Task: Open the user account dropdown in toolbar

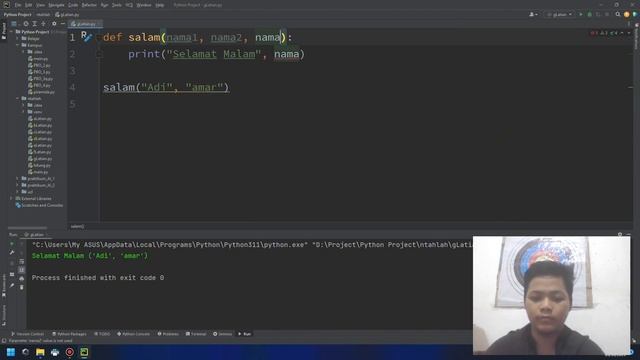Action: pos(533,14)
